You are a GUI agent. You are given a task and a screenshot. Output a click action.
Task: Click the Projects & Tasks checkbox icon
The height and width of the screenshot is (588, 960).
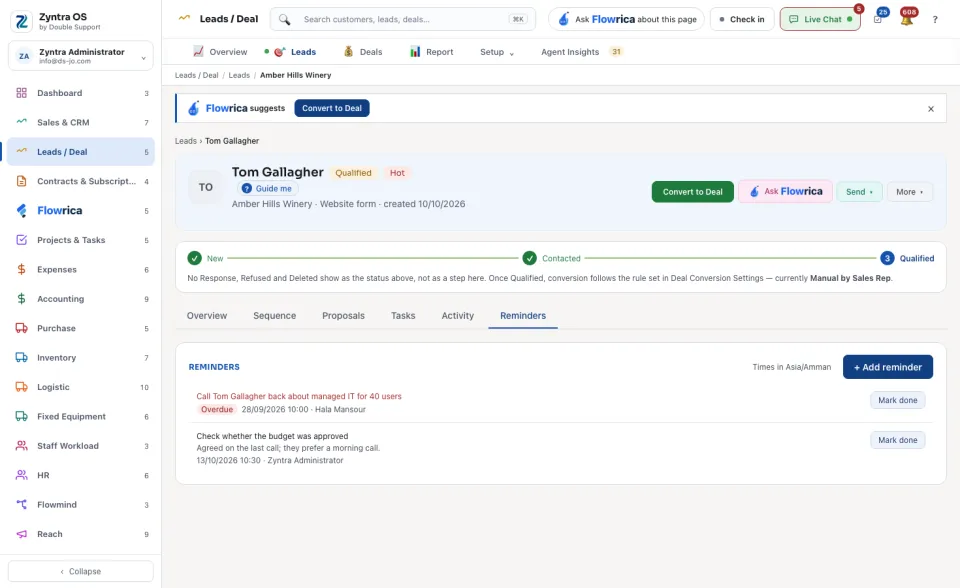(21, 240)
